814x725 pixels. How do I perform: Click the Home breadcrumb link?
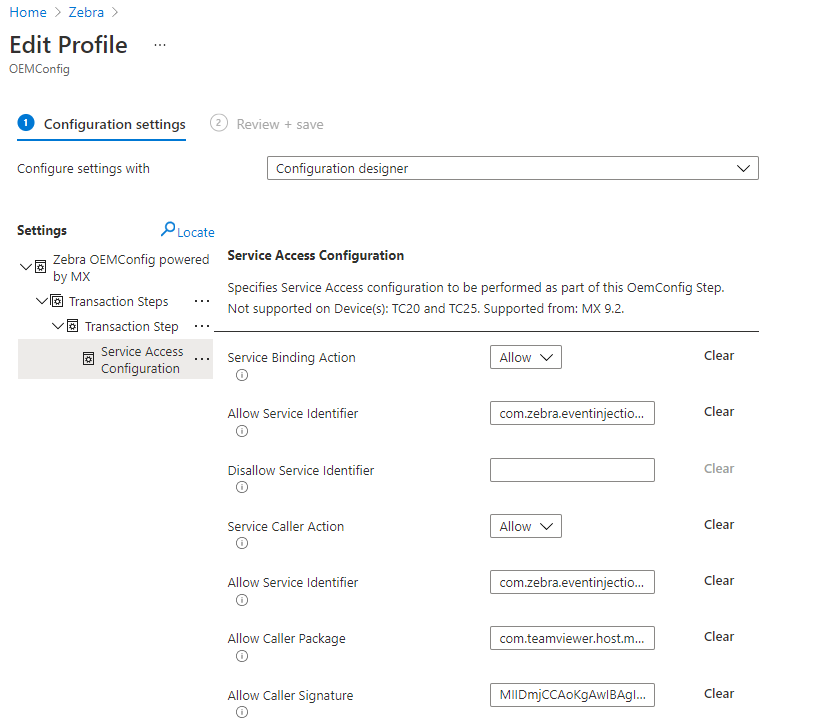(28, 12)
